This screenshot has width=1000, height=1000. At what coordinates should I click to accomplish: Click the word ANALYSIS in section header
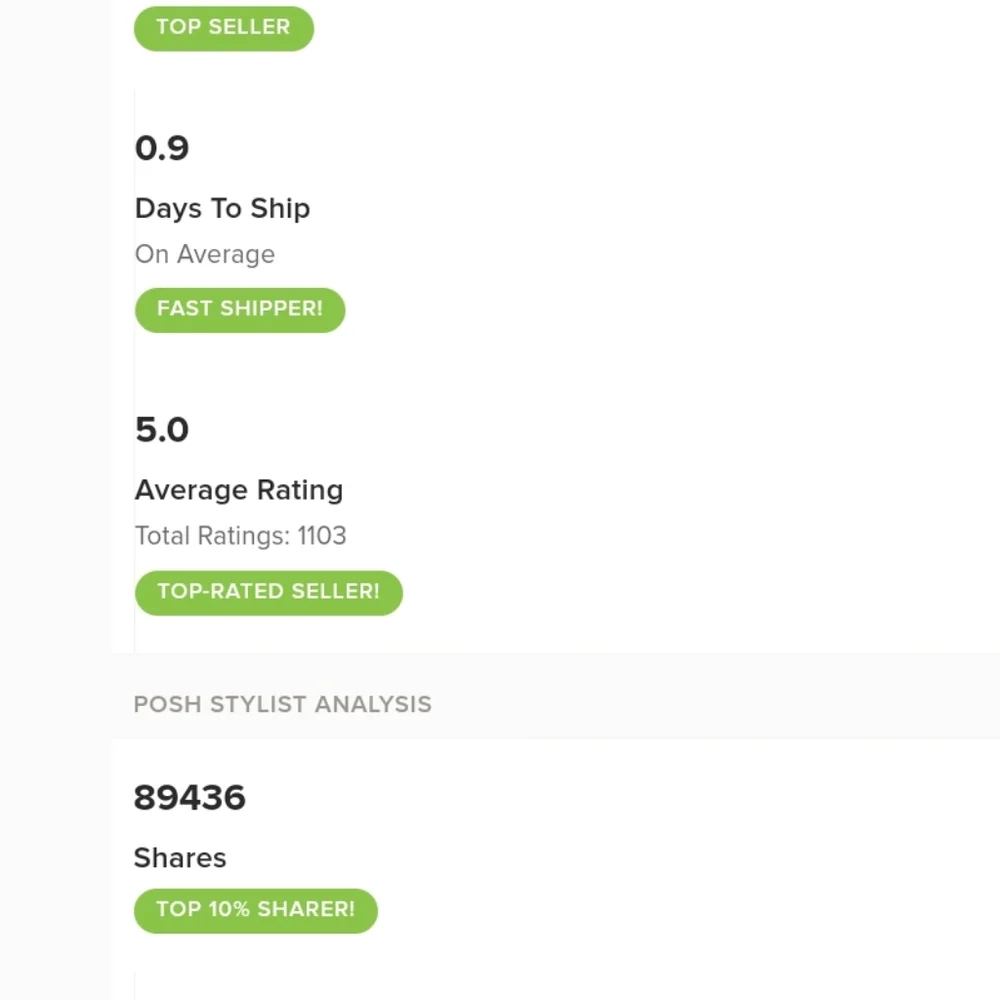pyautogui.click(x=373, y=705)
